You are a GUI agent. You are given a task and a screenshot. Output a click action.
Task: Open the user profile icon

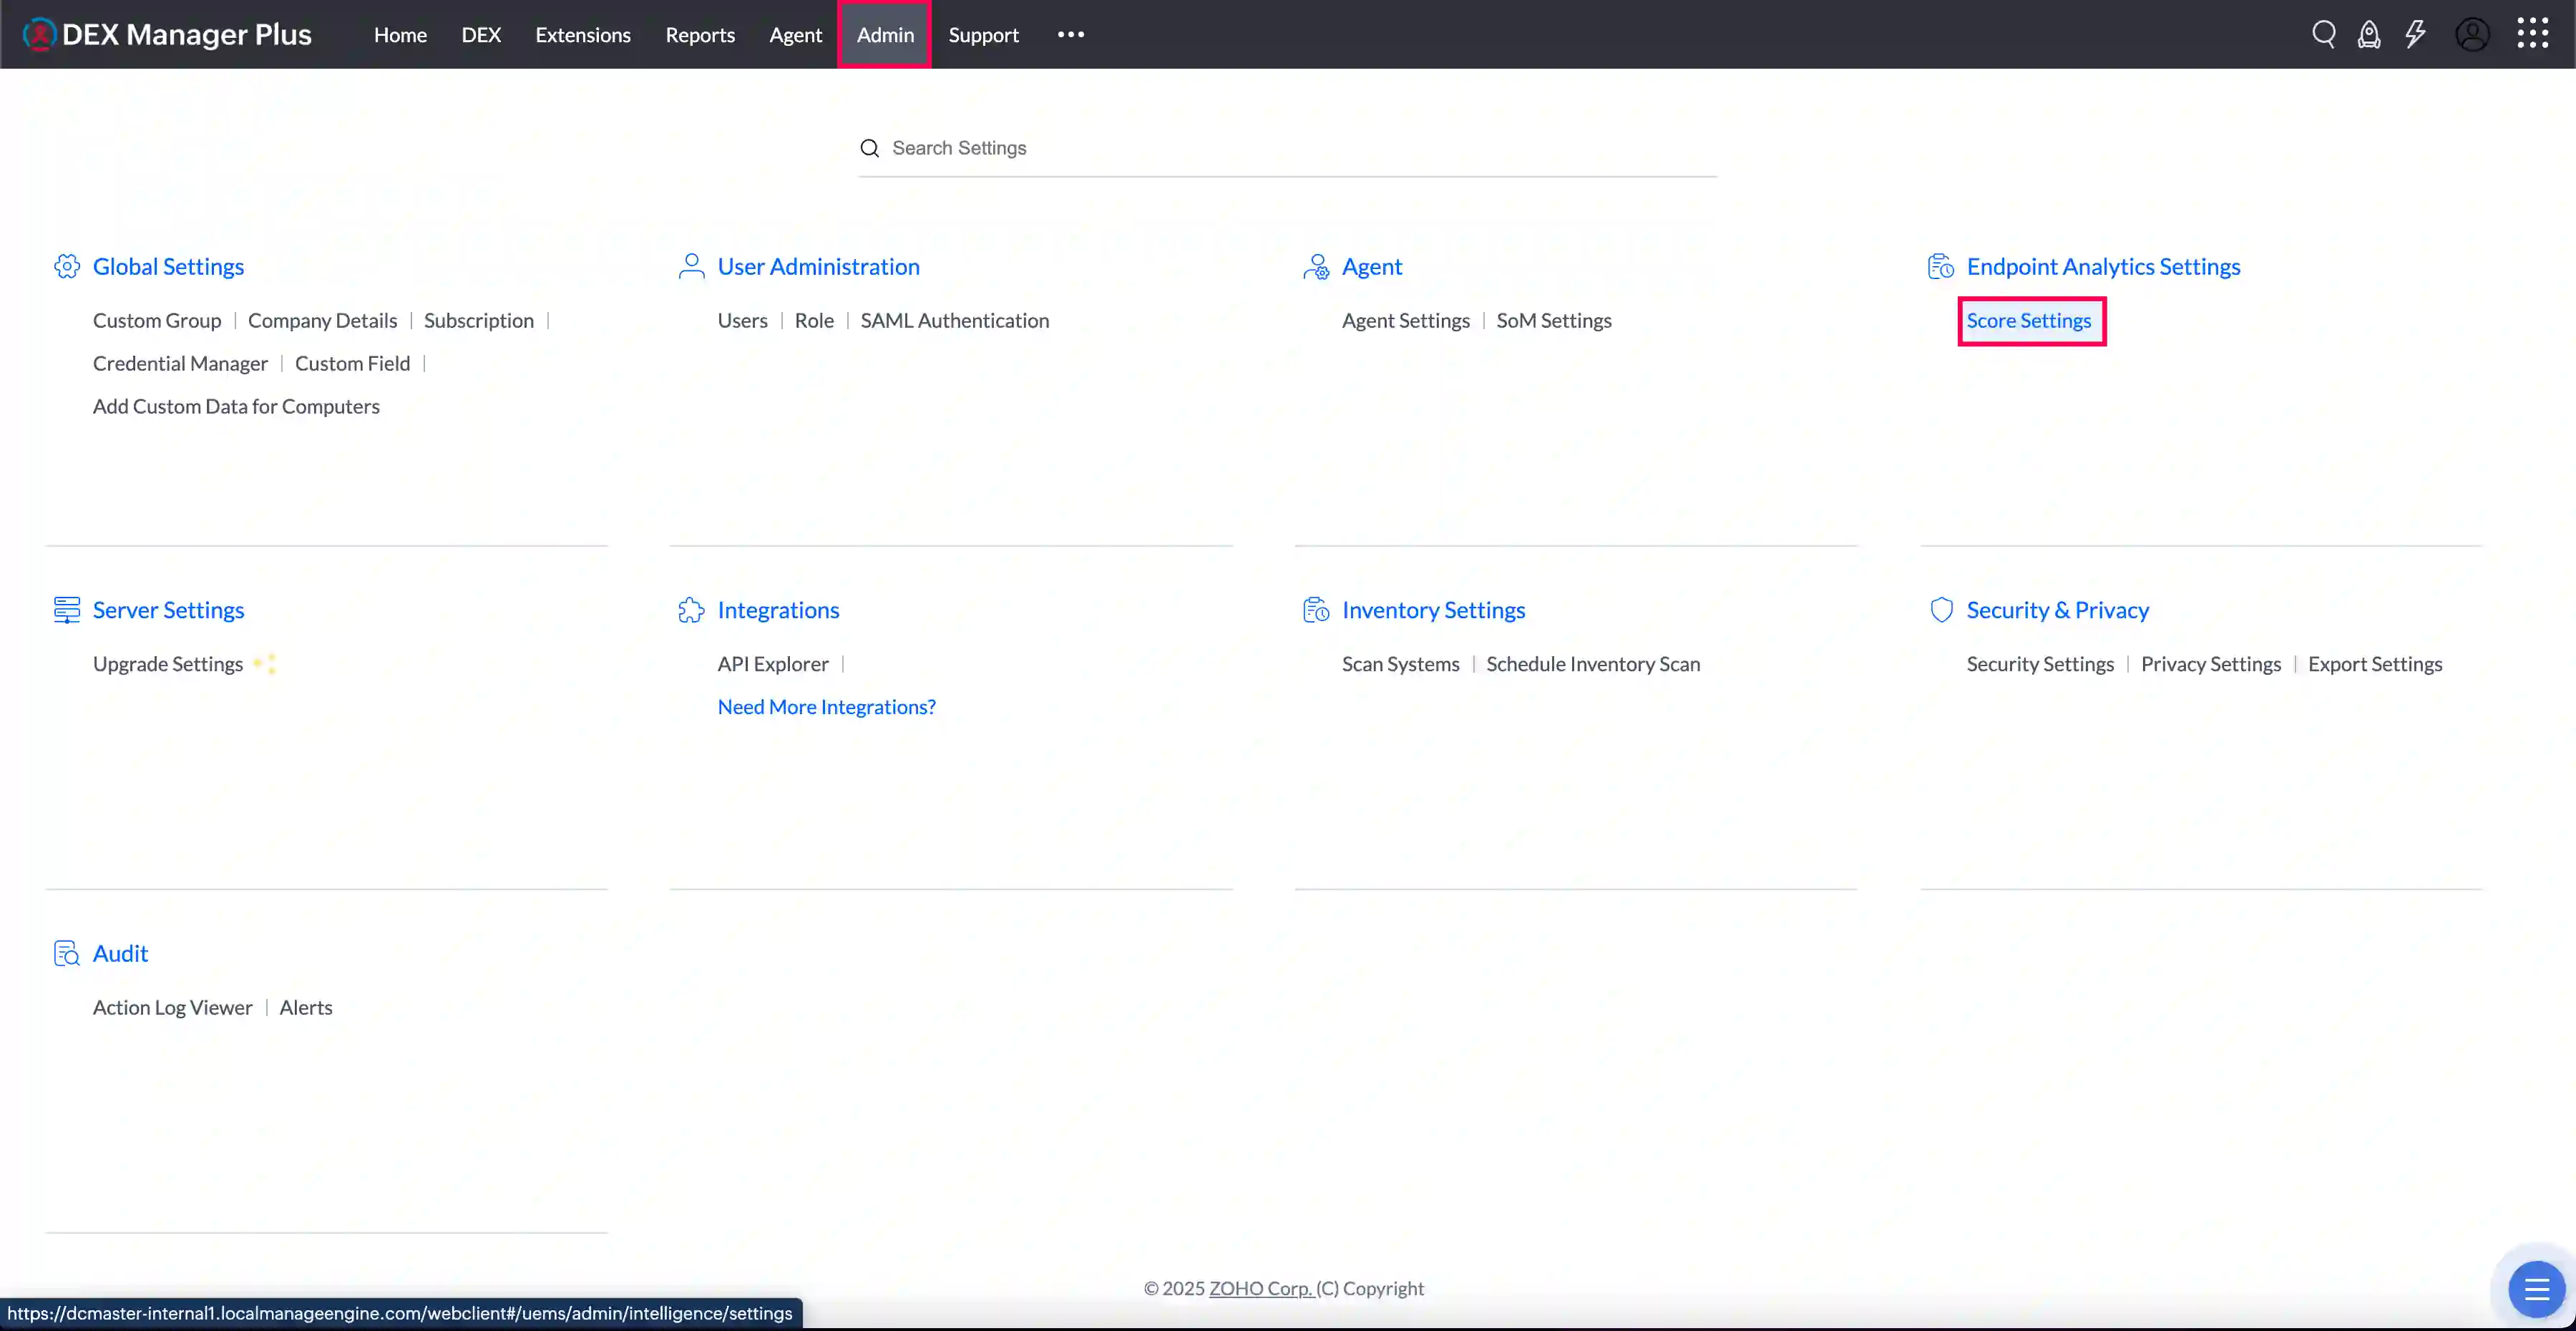pos(2473,33)
